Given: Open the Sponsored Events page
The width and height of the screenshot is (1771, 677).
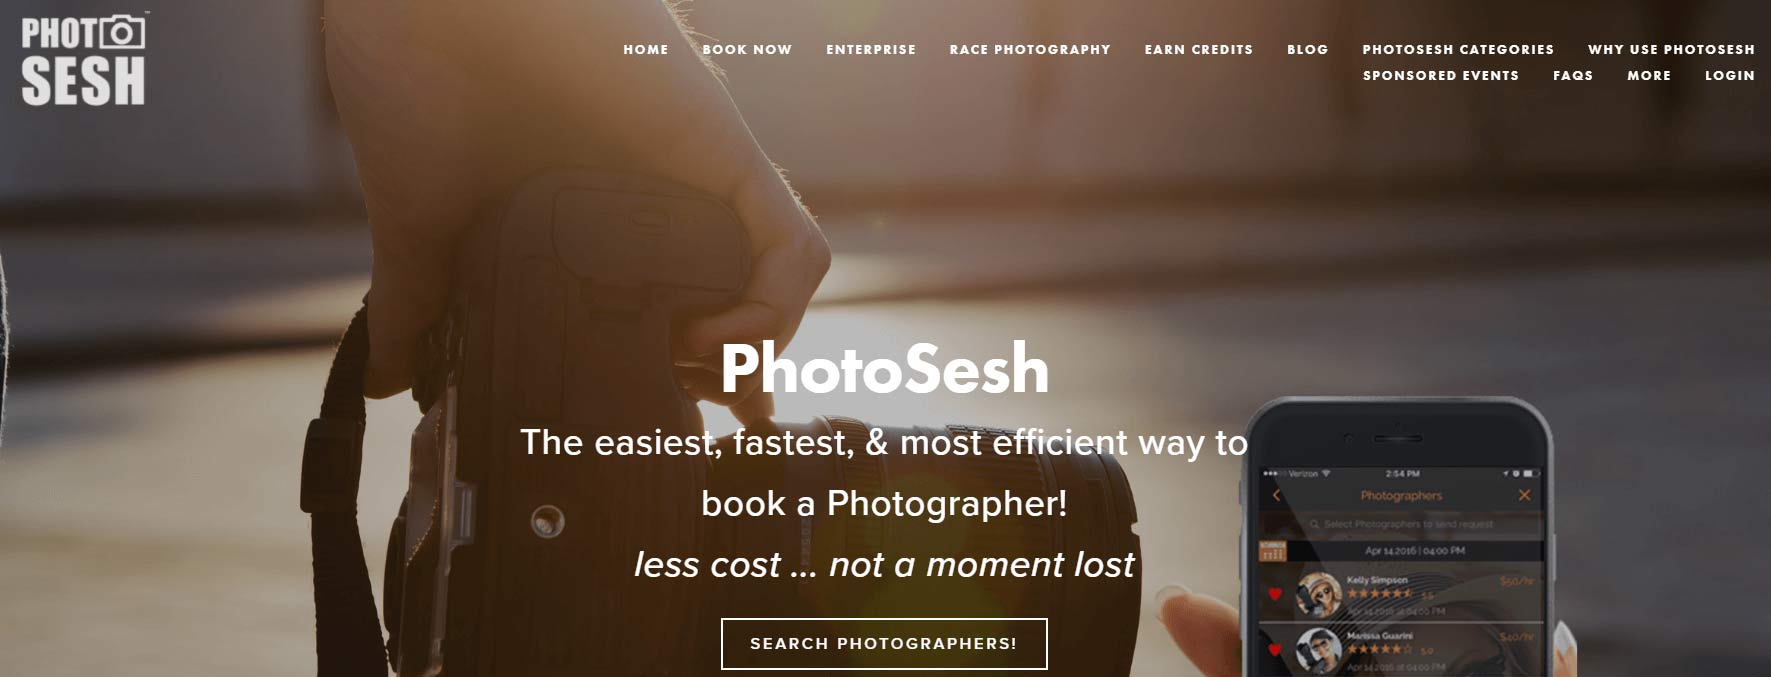Looking at the screenshot, I should pyautogui.click(x=1441, y=75).
